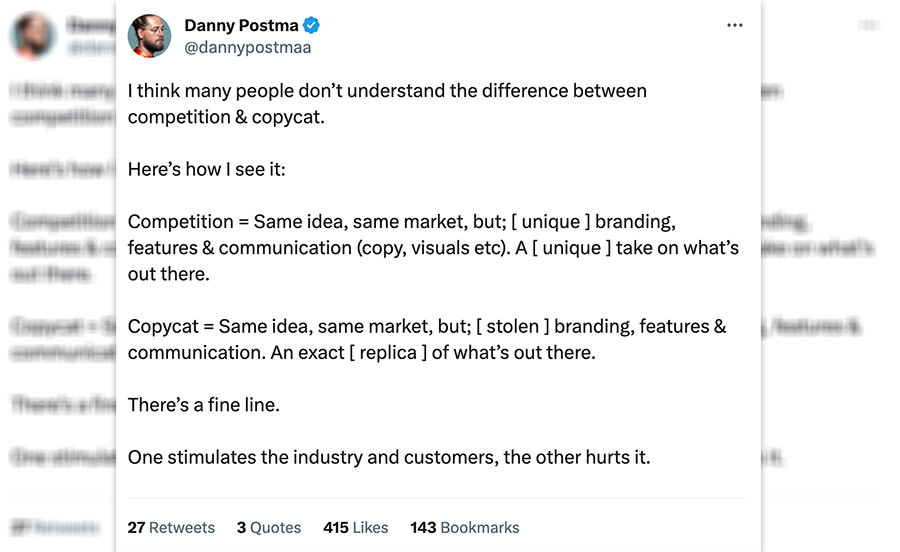900x552 pixels.
Task: Click the 'Competition = Same idea' paragraph
Action: click(433, 248)
